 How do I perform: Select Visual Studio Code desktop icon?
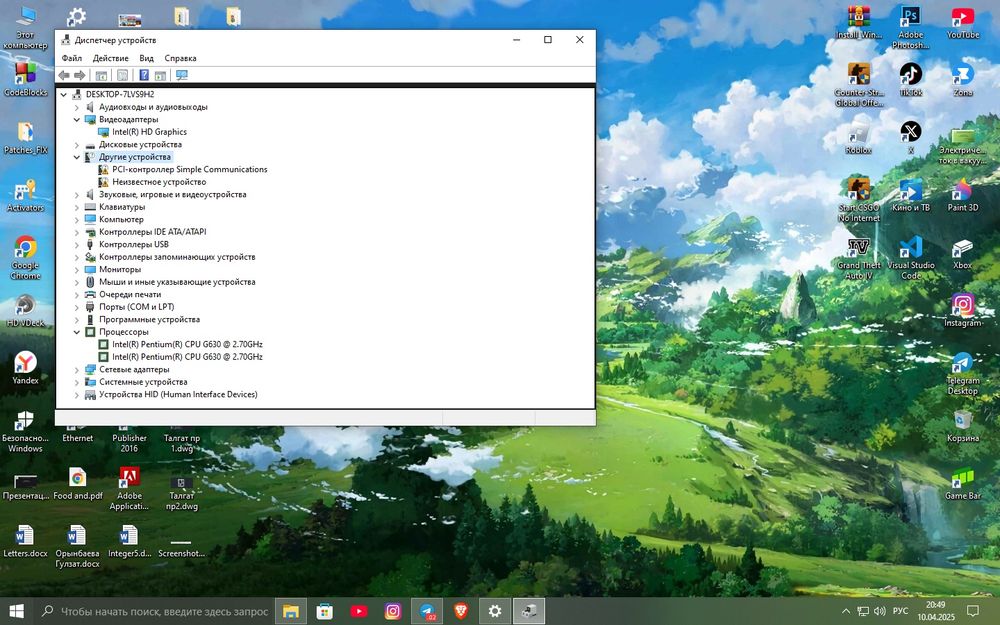pos(911,258)
